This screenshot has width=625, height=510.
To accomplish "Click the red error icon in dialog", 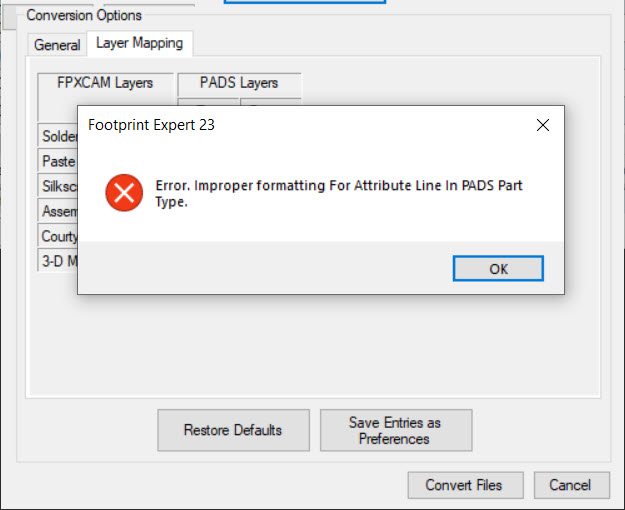I will tap(124, 193).
